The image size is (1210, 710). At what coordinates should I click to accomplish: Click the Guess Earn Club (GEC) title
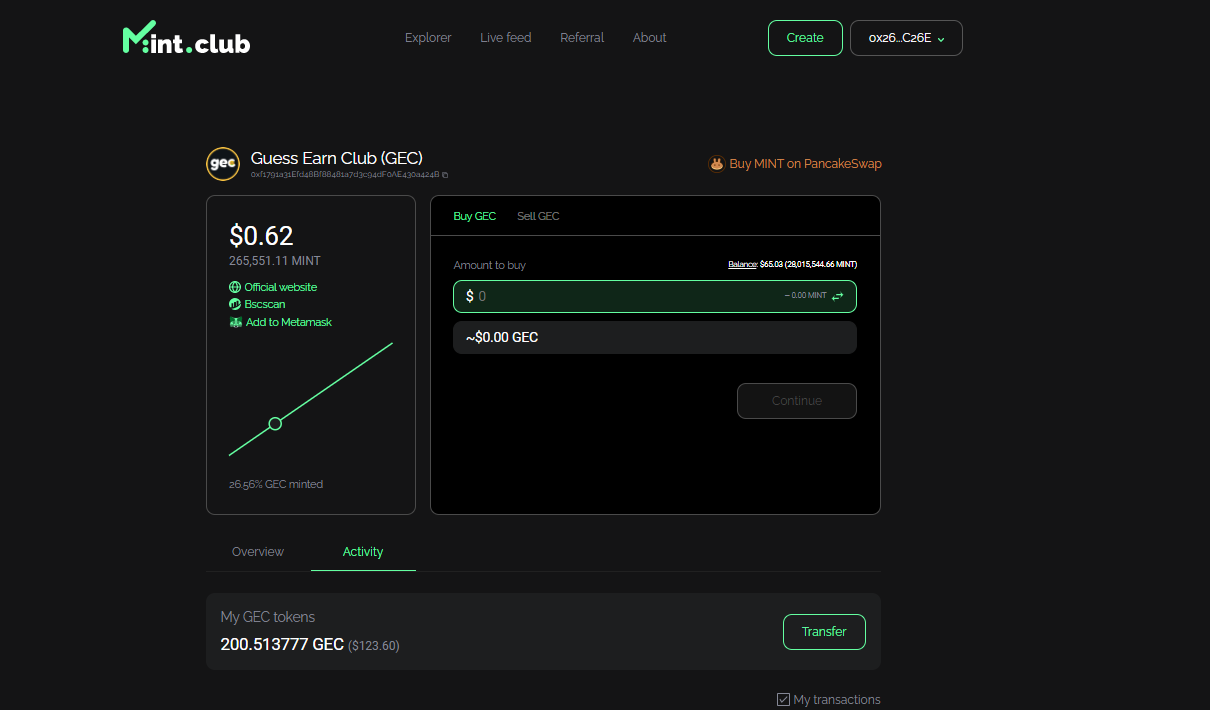337,158
